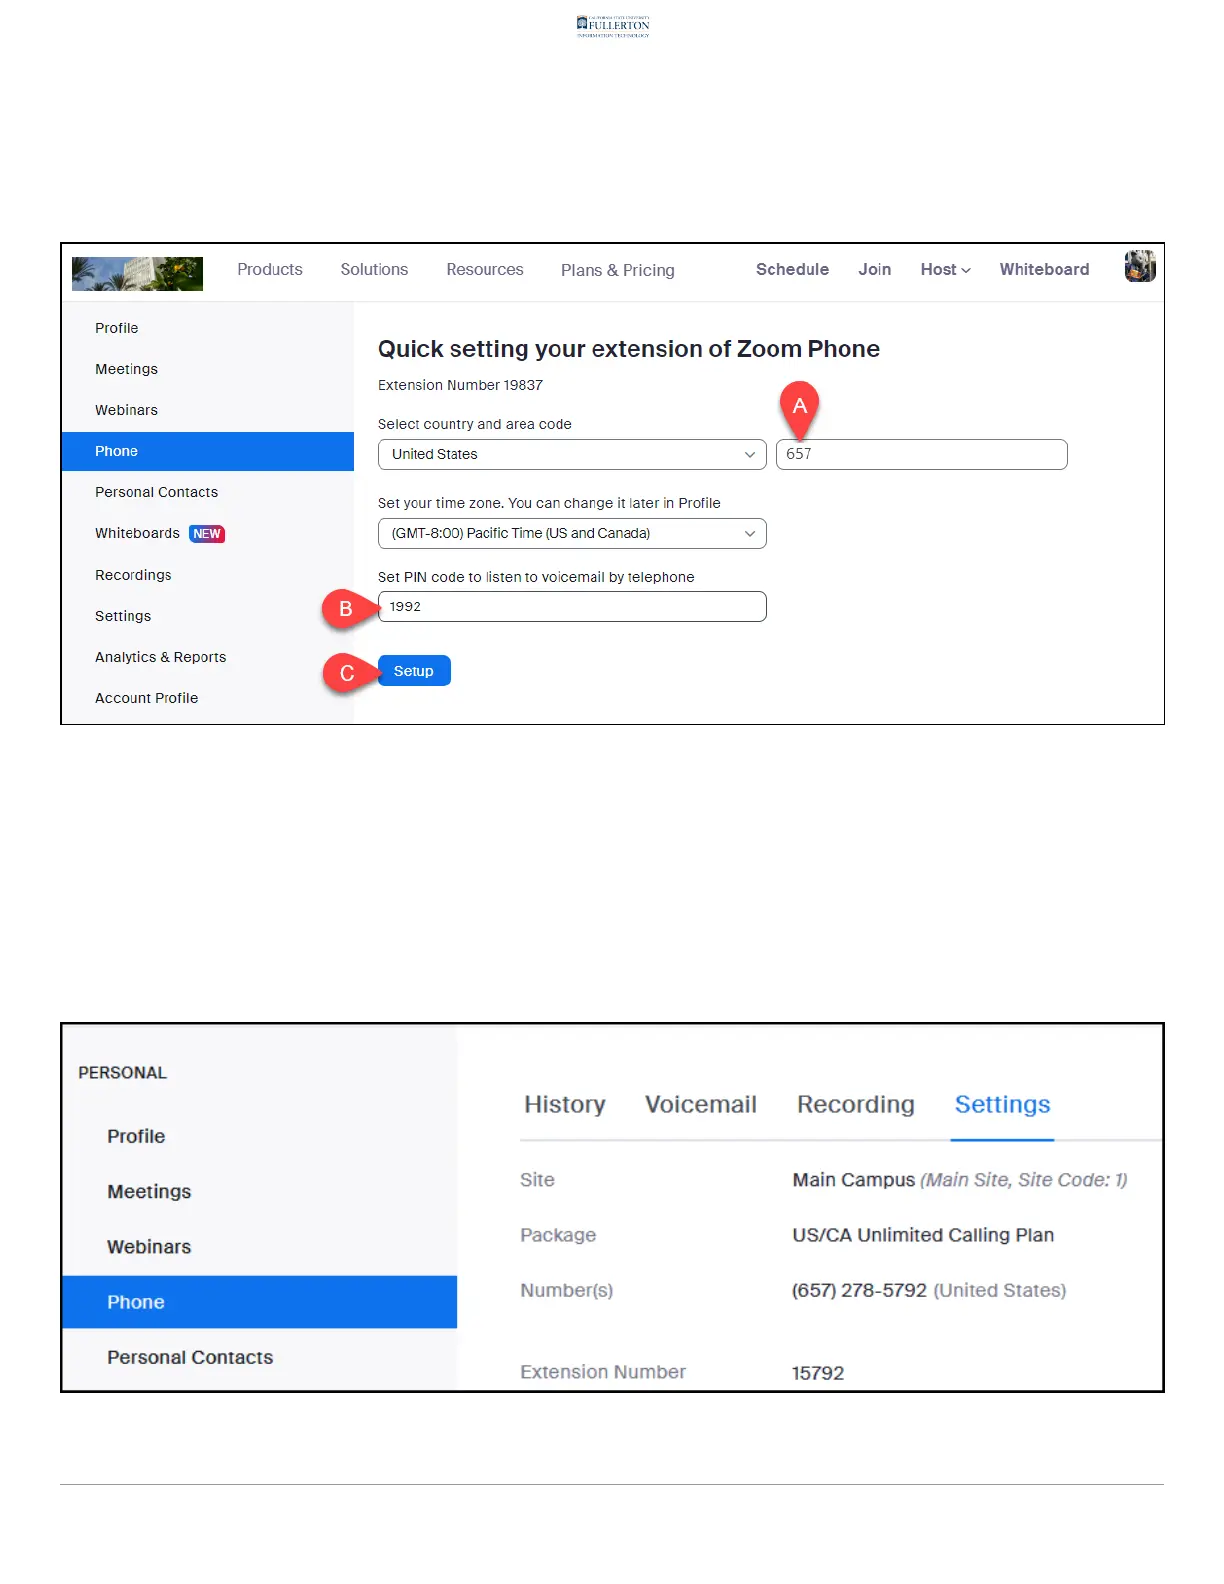Click the 'US/CA Unlimited Calling Plan' text
The width and height of the screenshot is (1224, 1584).
[x=923, y=1236]
